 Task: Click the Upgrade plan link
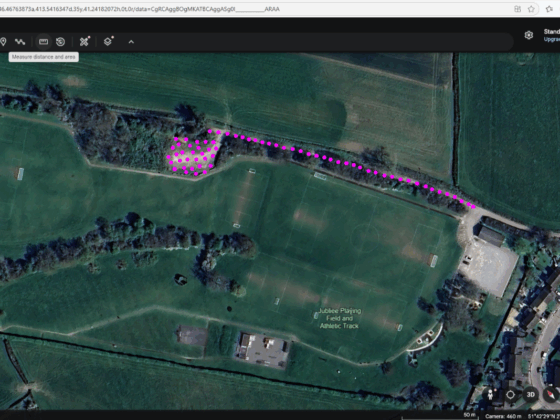pyautogui.click(x=551, y=39)
